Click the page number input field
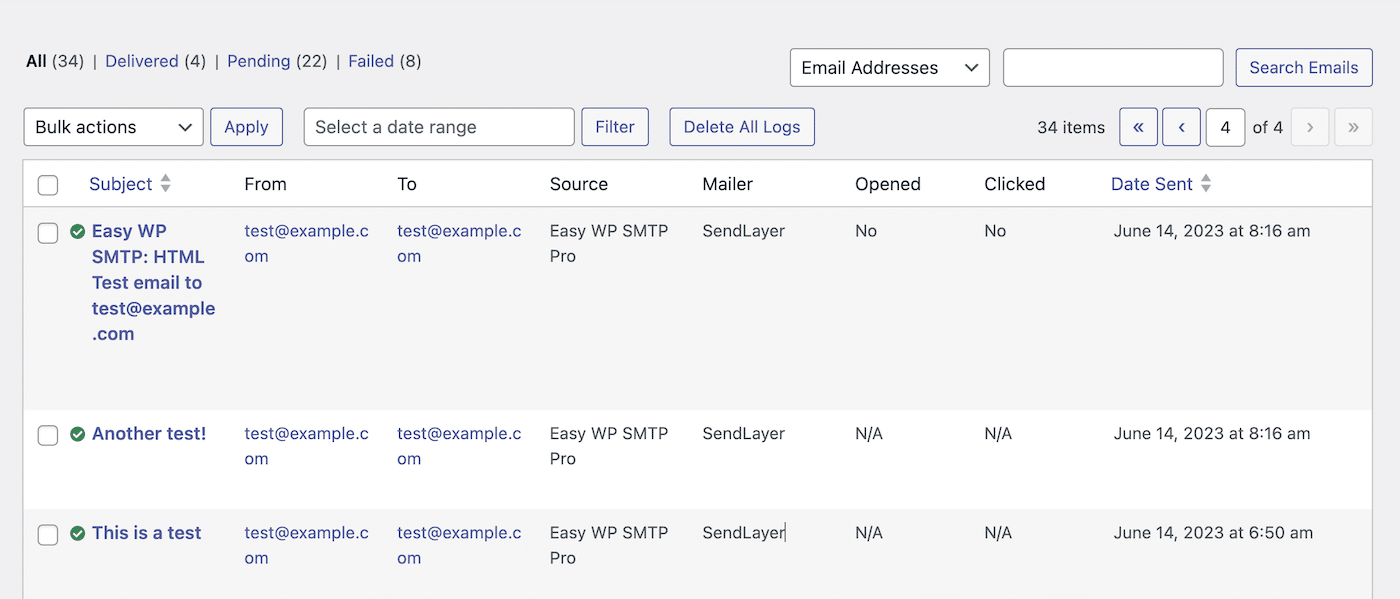Viewport: 1400px width, 599px height. pos(1225,127)
